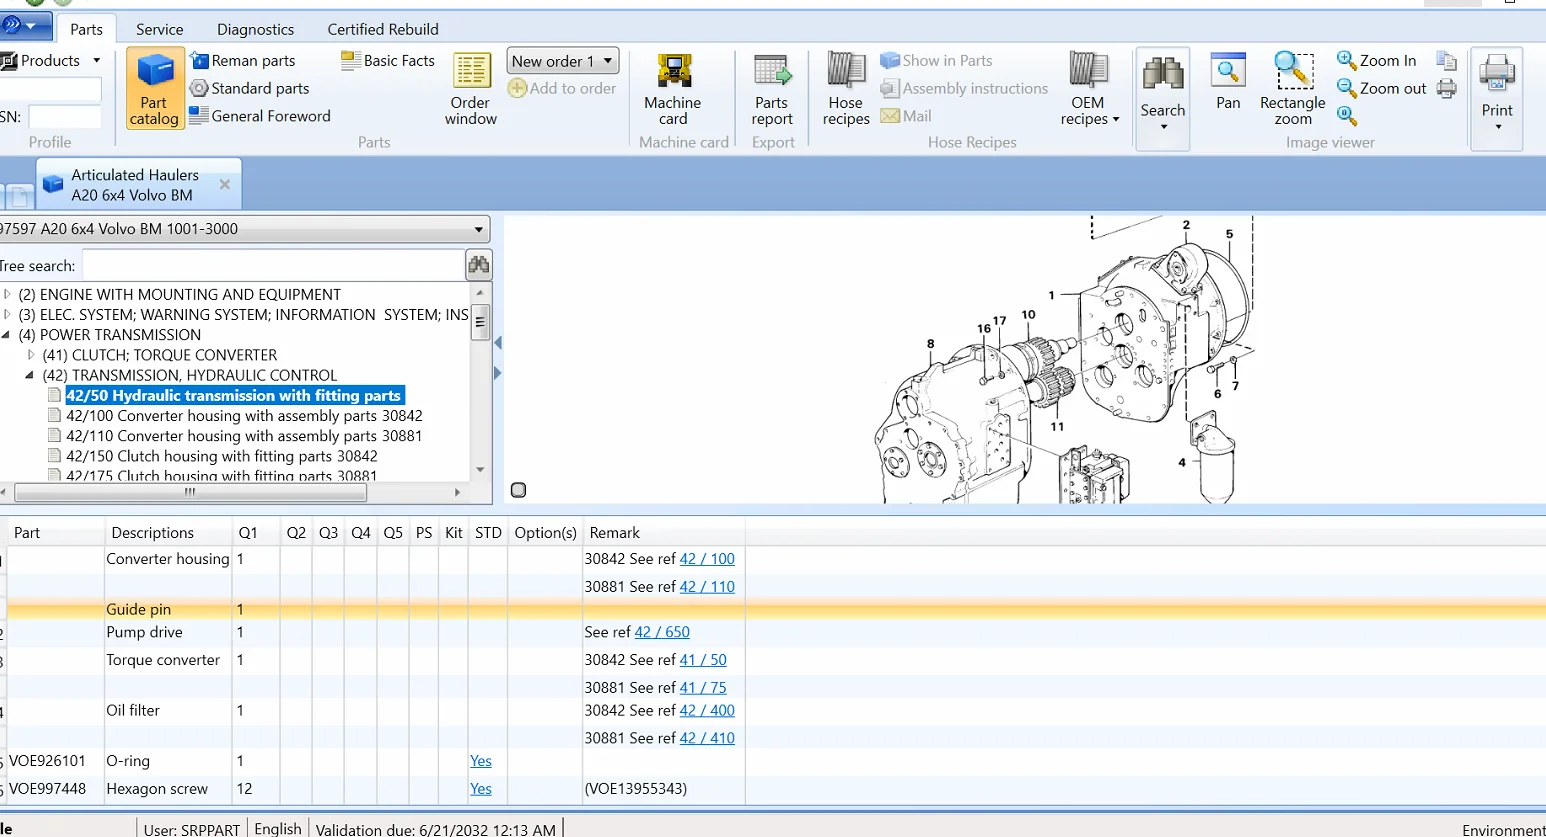Follow the 42 / 650 reference link
Screen dimensions: 1546x837
click(x=662, y=632)
